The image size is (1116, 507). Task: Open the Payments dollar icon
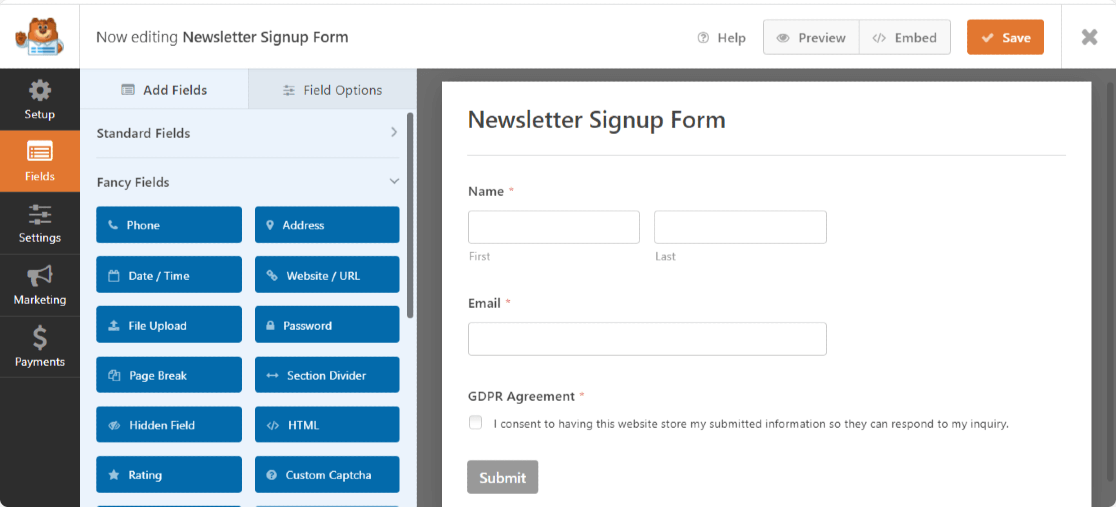coord(40,338)
